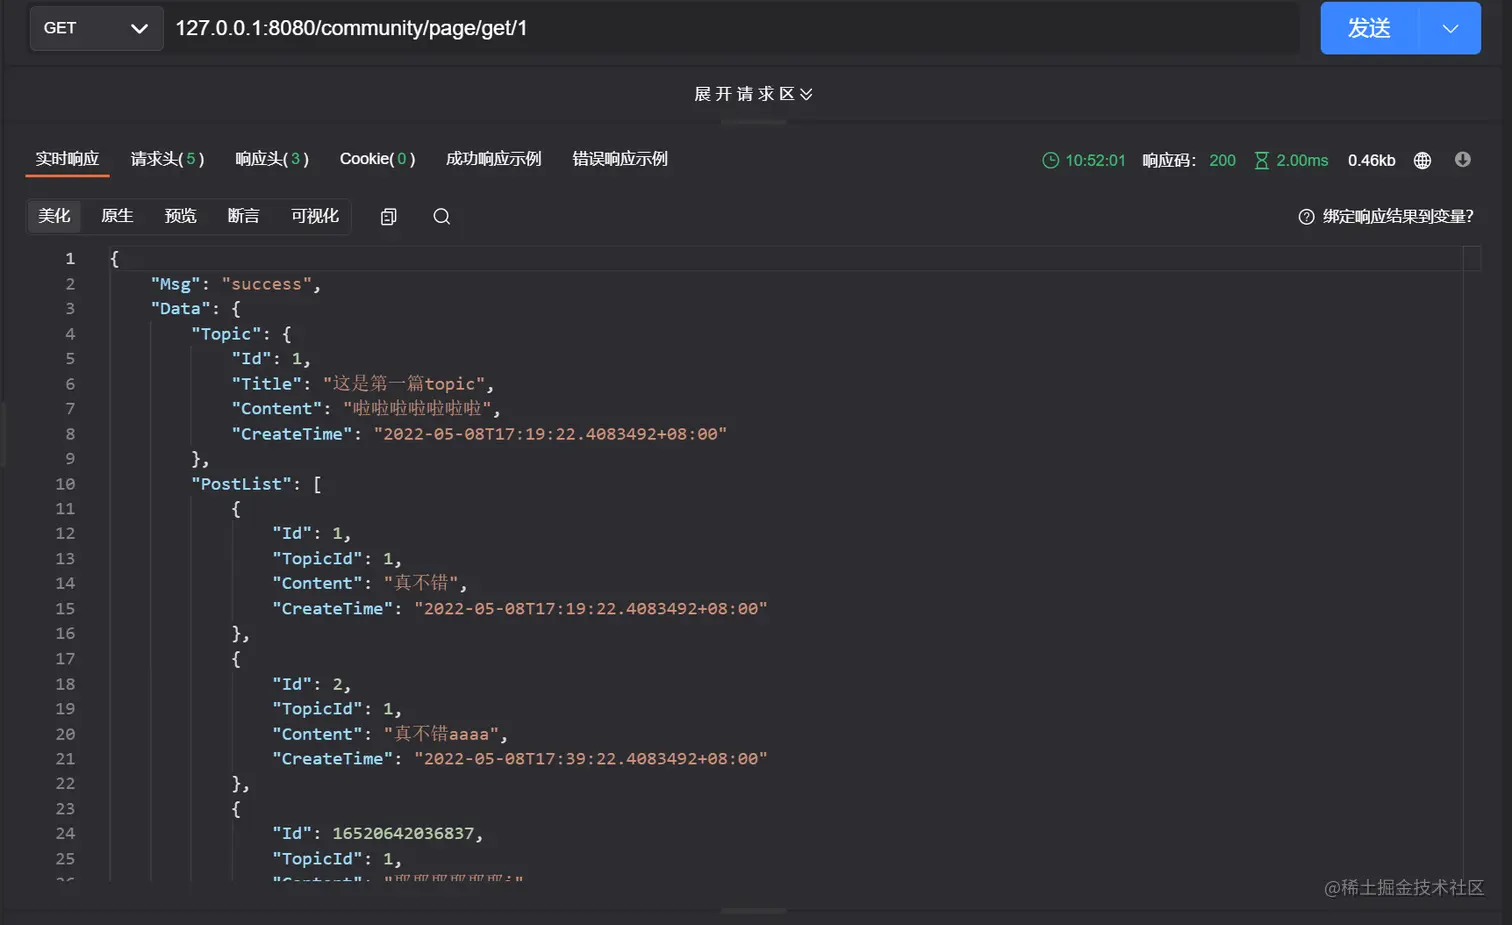The width and height of the screenshot is (1512, 925).
Task: Switch to the 错误响应示例 tab
Action: (620, 159)
